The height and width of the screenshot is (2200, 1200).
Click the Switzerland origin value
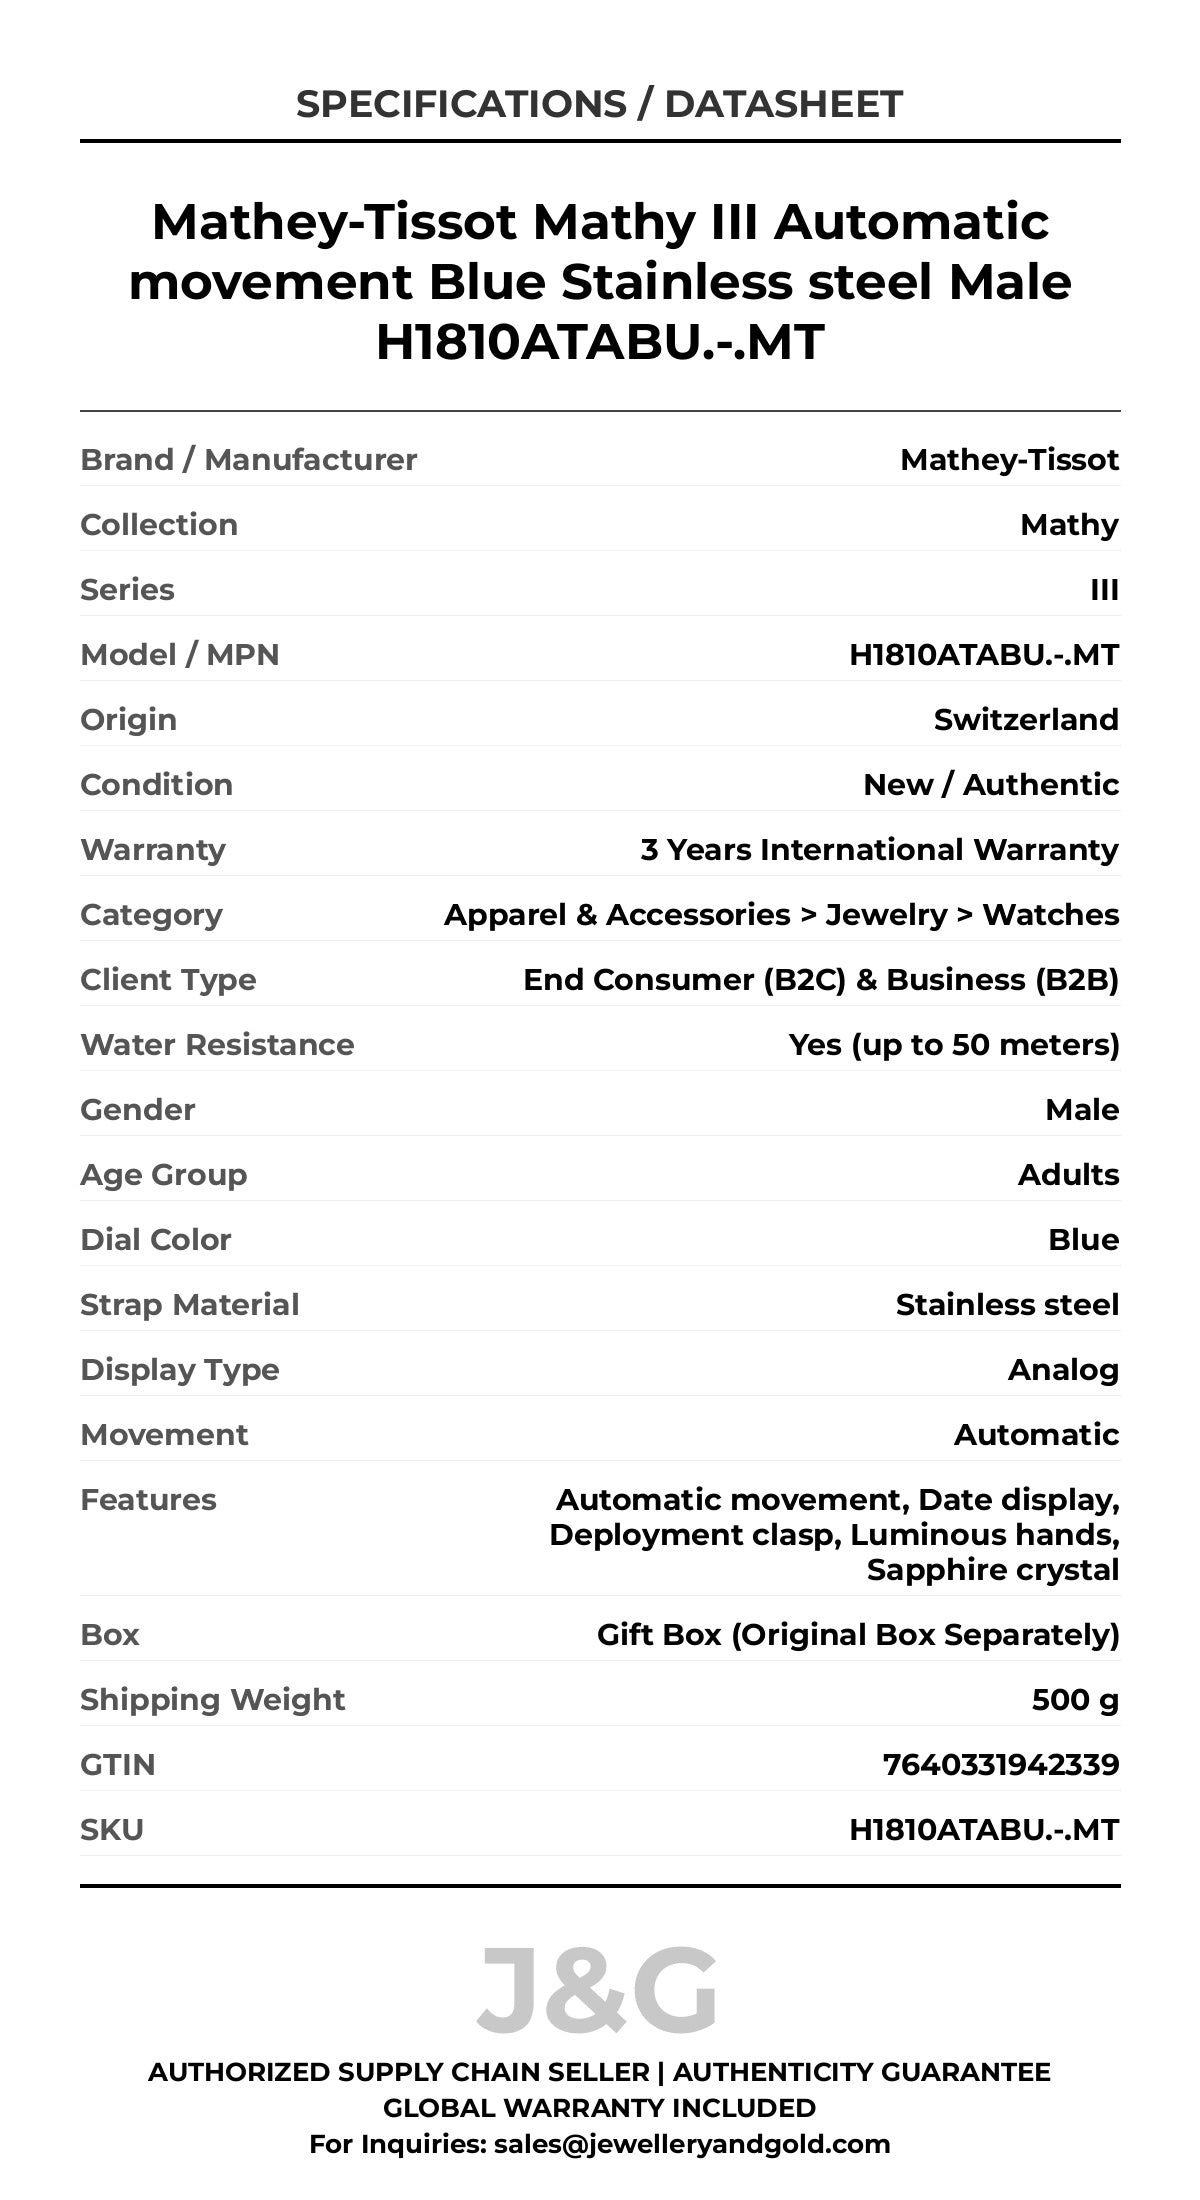tap(1026, 720)
